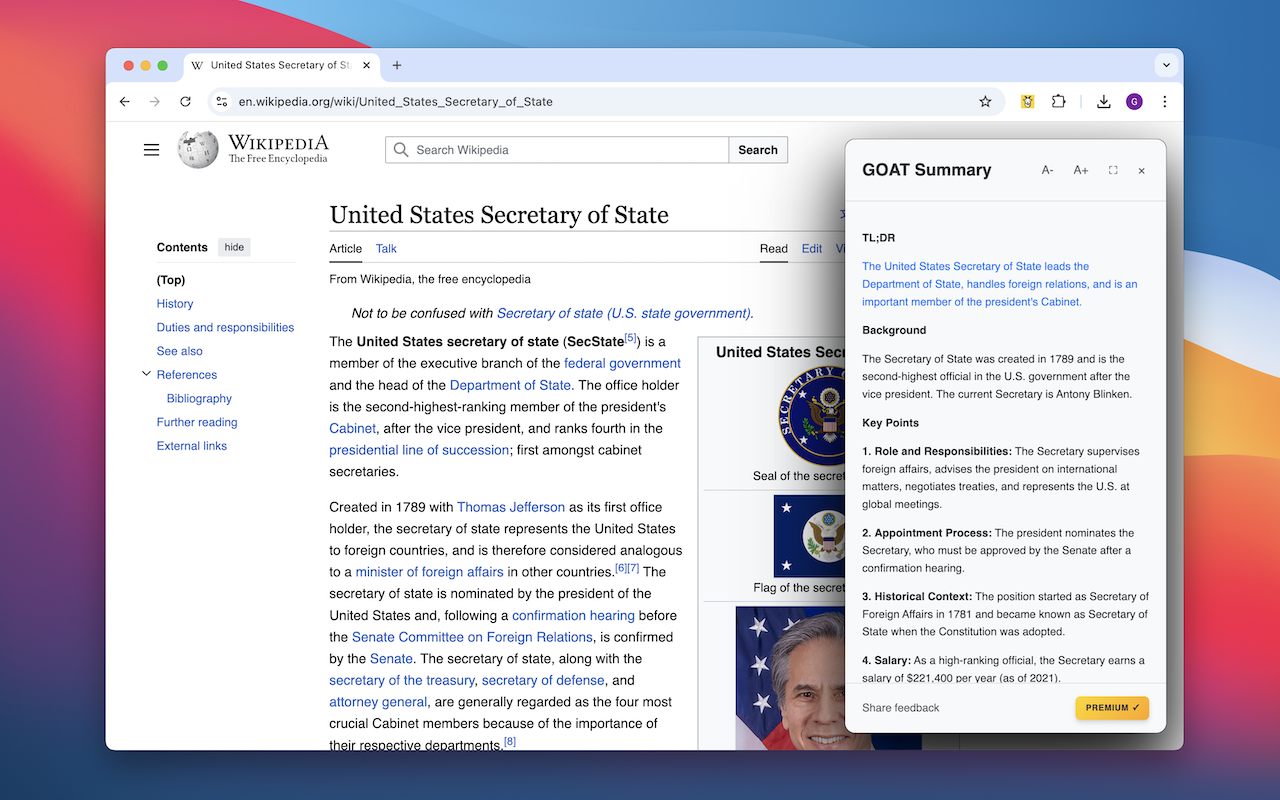Go to Bibliography subsection in Contents
Screen dimensions: 1280x800
(x=199, y=399)
